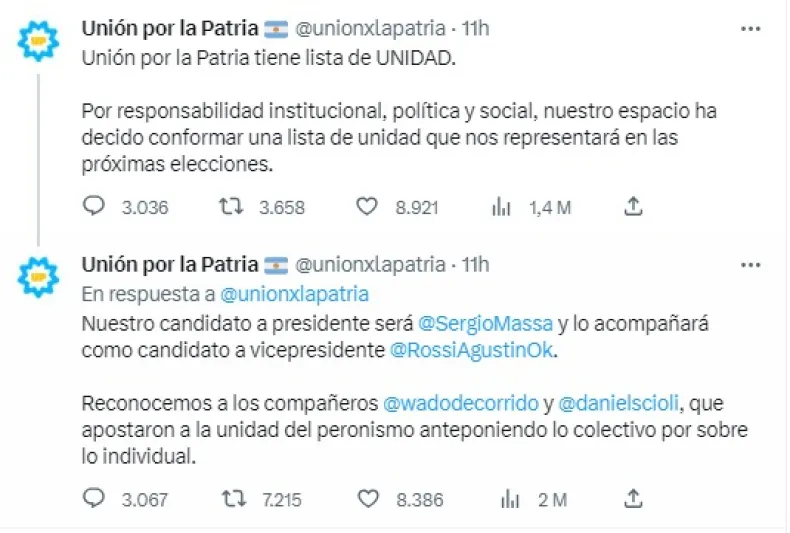Click @unionxlapatria in 'En respuesta a'
Viewport: 790px width, 533px height.
coord(294,294)
